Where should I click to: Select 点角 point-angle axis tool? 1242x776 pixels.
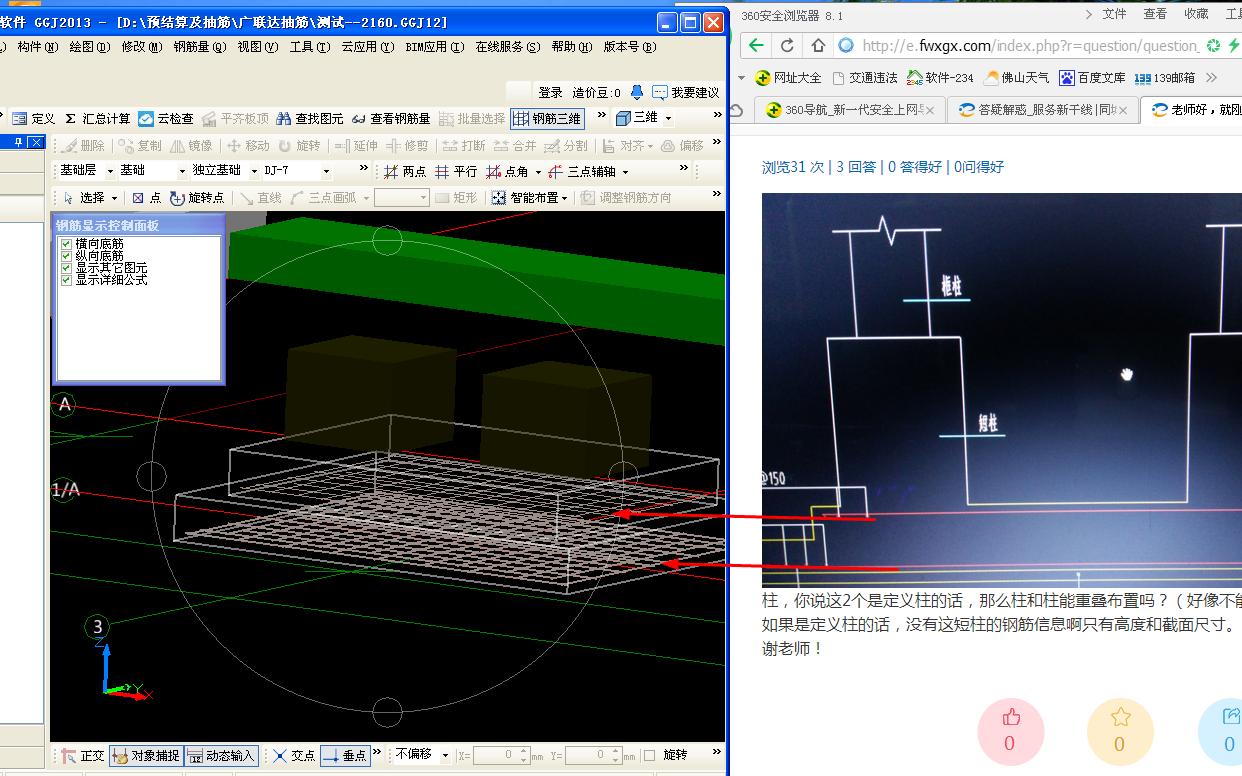[507, 171]
